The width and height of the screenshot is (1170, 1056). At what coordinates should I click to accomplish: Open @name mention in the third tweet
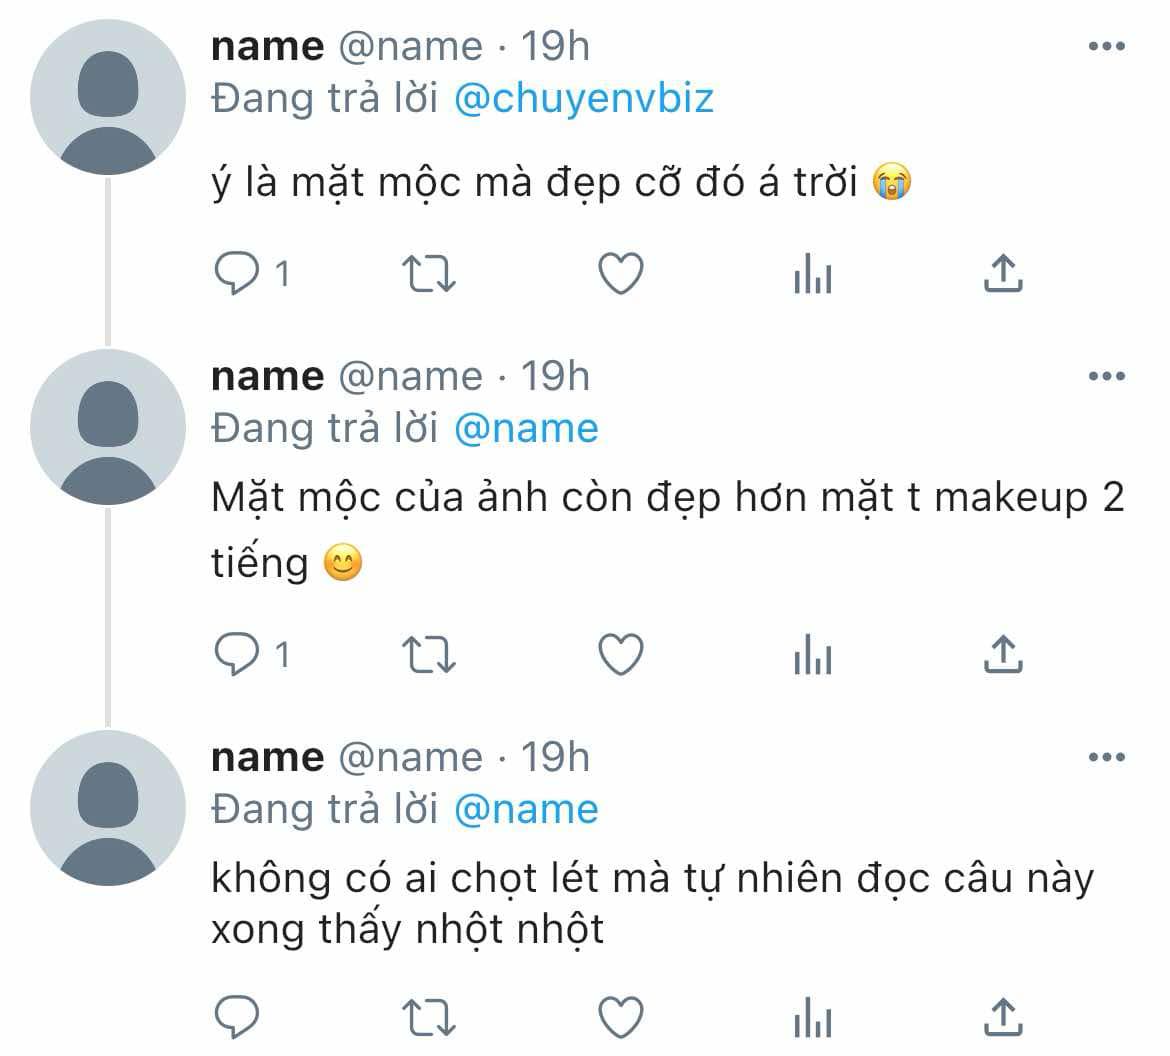click(526, 809)
